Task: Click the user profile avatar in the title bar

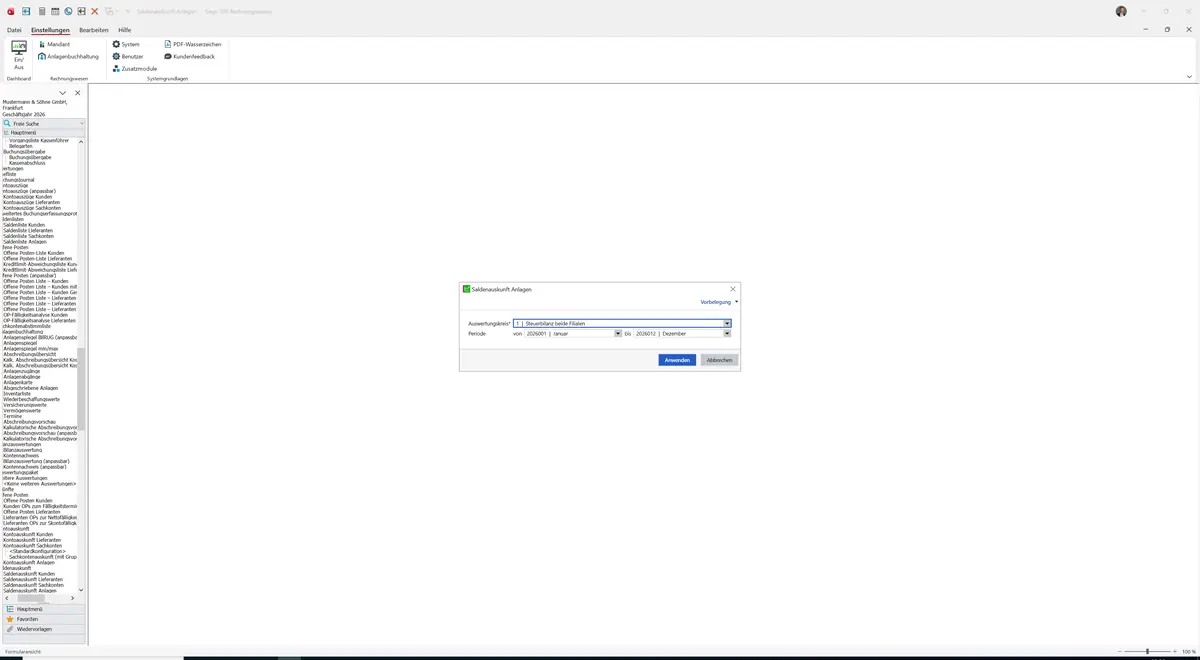Action: [x=1121, y=11]
